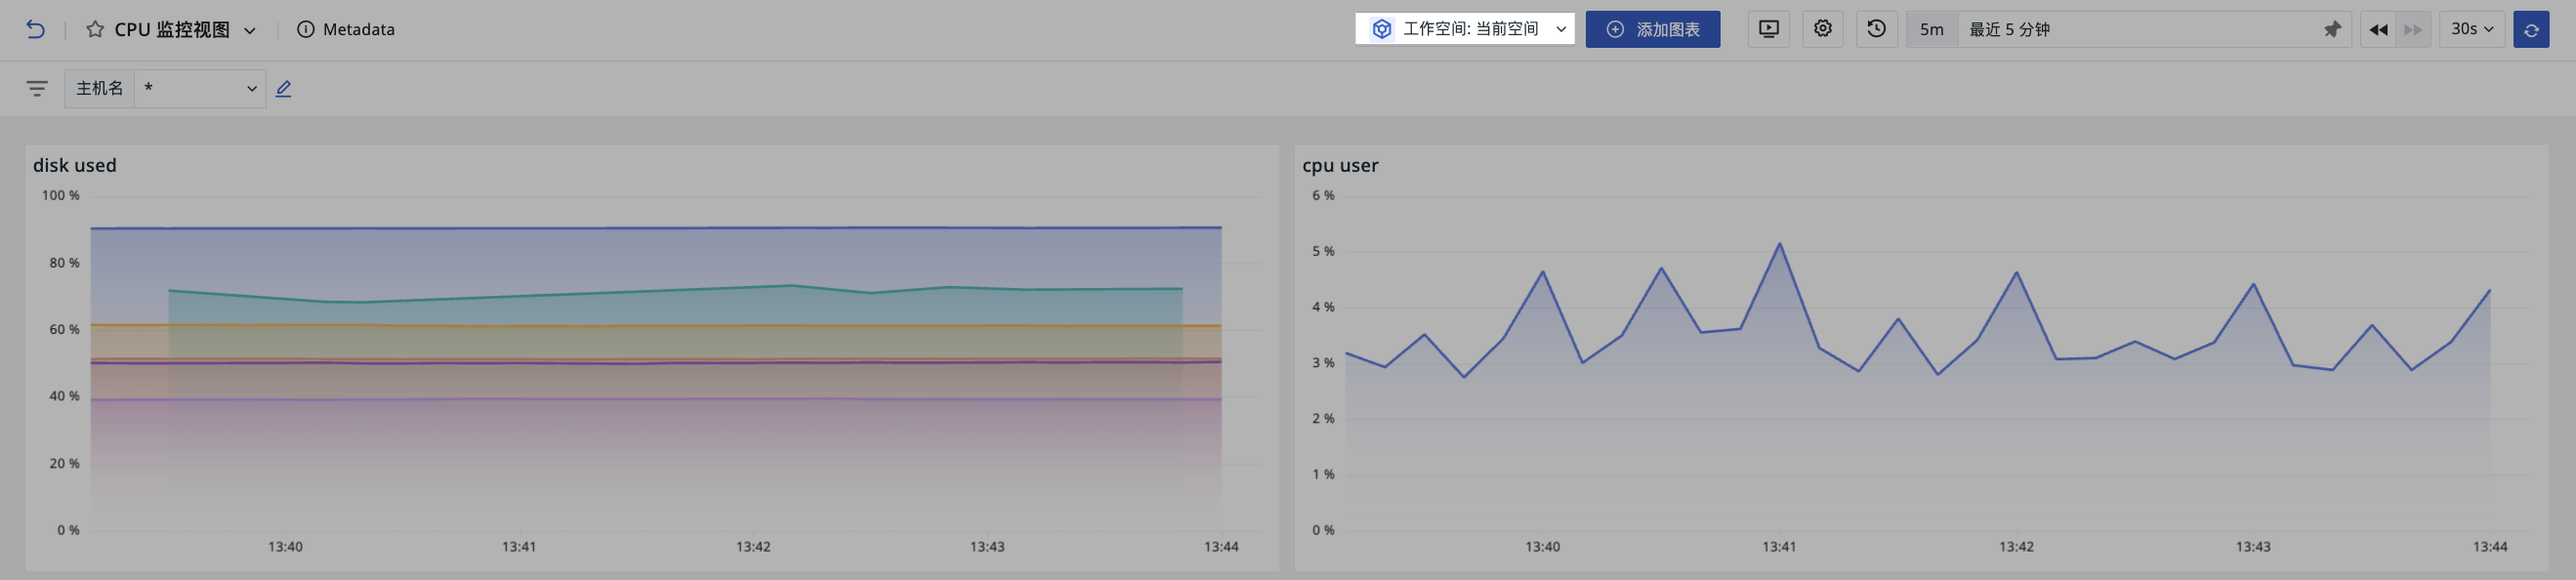Open the 30s refresh interval dropdown
The image size is (2576, 580).
click(x=2471, y=29)
